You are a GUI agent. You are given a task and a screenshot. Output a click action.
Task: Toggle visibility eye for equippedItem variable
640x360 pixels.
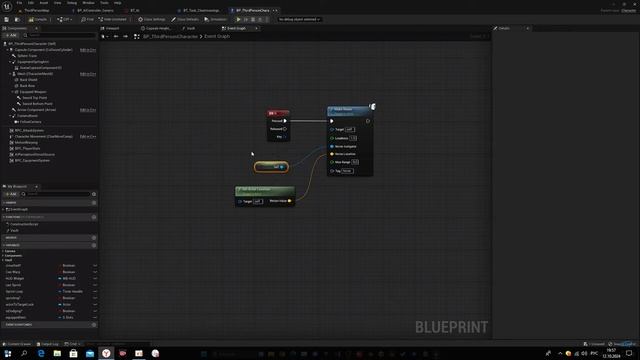95,317
